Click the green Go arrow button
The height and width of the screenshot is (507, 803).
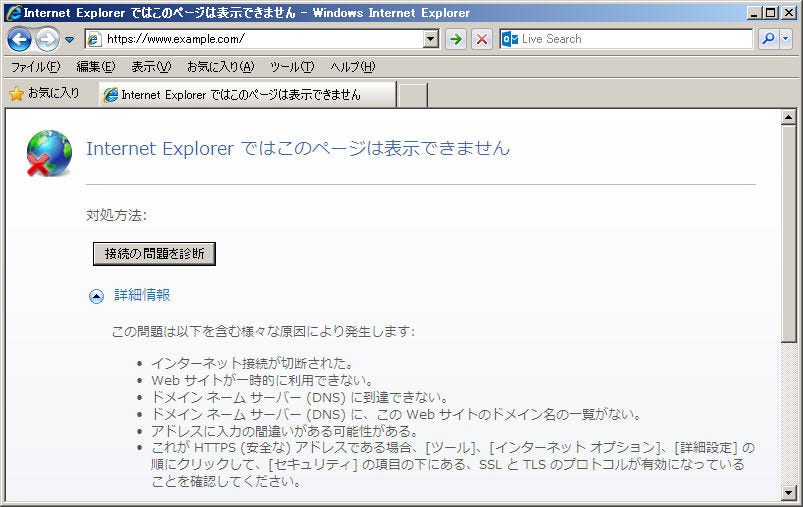point(455,39)
